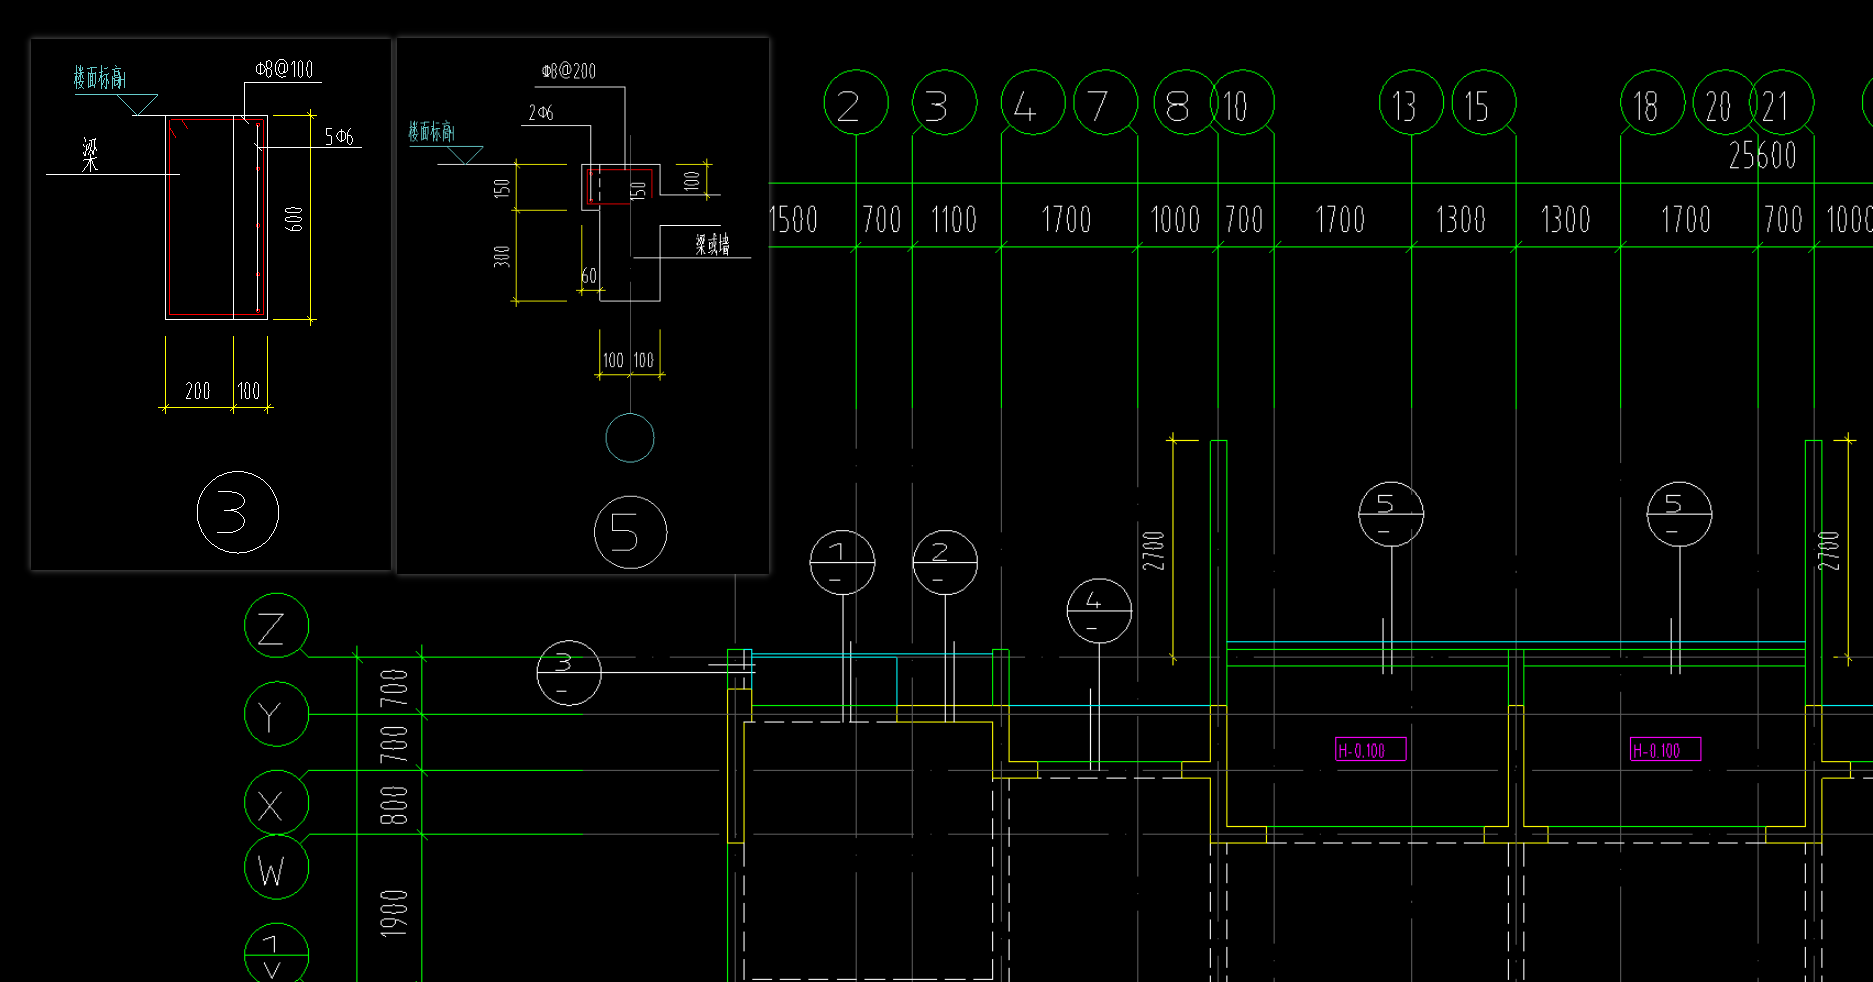The height and width of the screenshot is (982, 1873).
Task: Pick the 1300 dimension between axes 15 and 18
Action: 1565,220
